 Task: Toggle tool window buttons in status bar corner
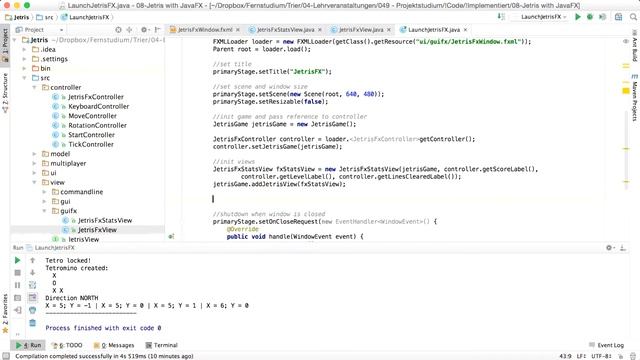(6, 356)
